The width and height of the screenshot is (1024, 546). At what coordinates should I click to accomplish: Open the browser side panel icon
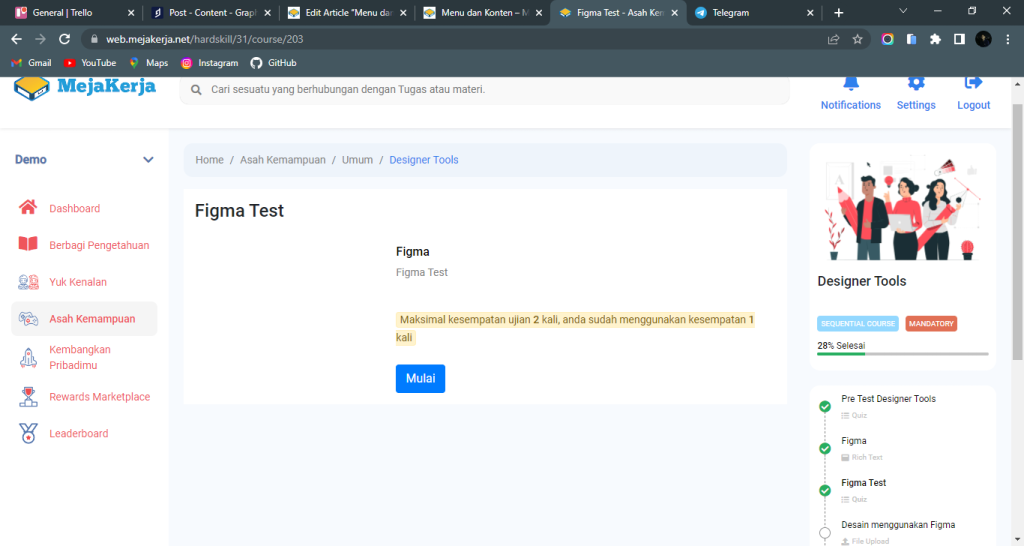pyautogui.click(x=959, y=39)
